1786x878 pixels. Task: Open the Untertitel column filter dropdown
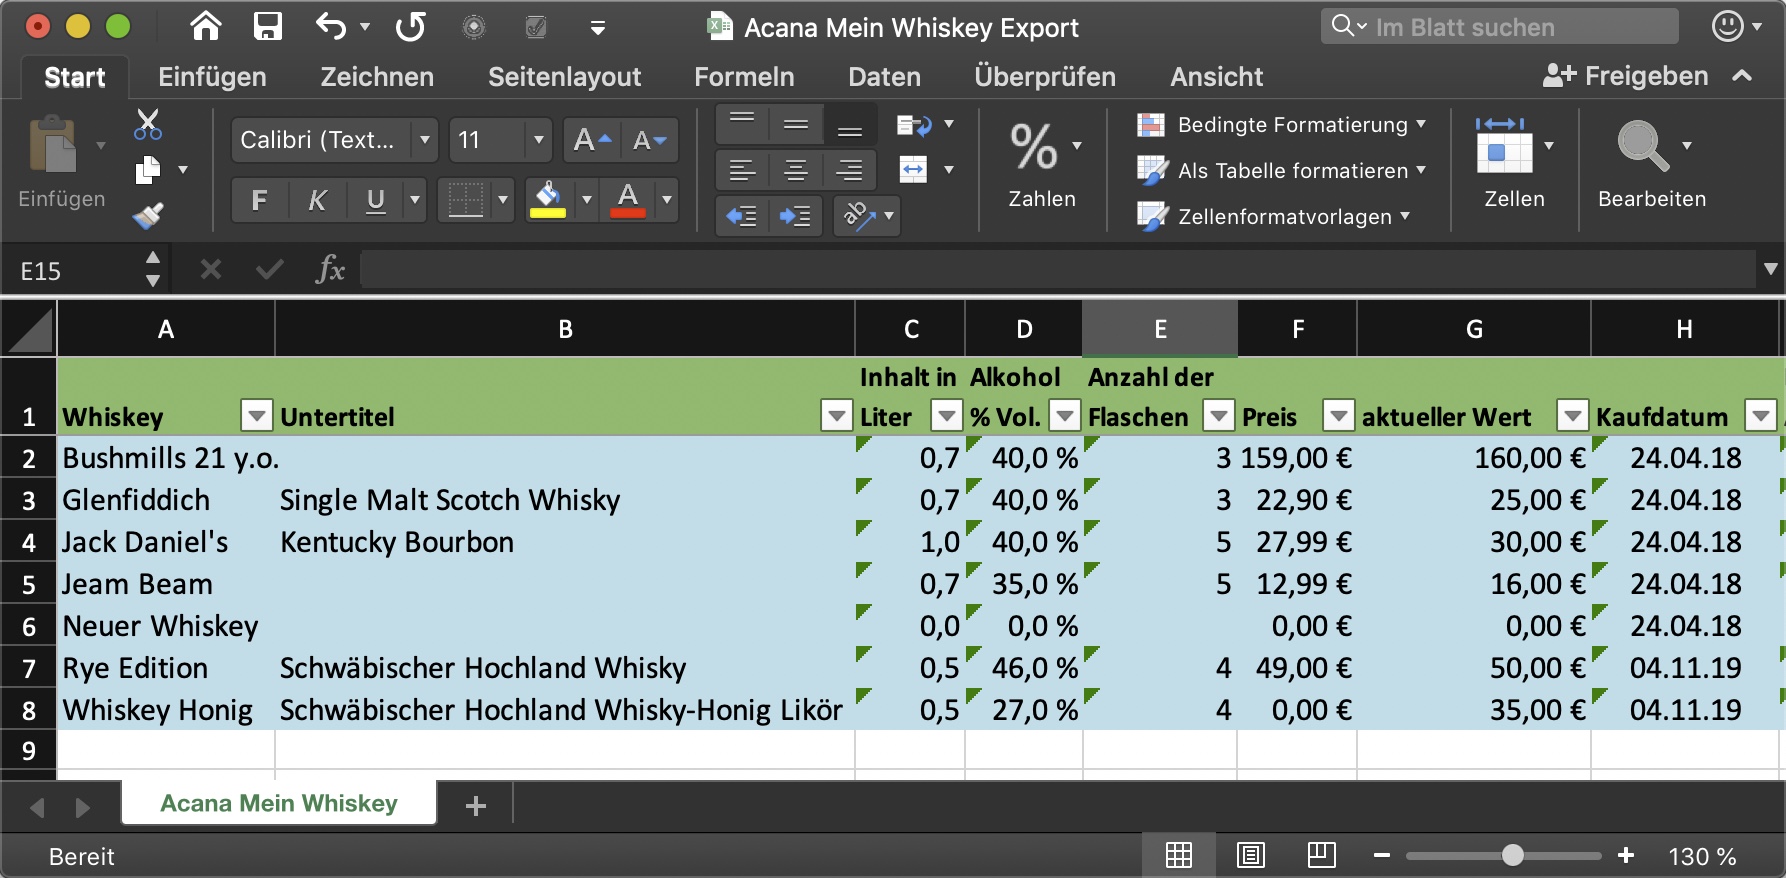(836, 414)
